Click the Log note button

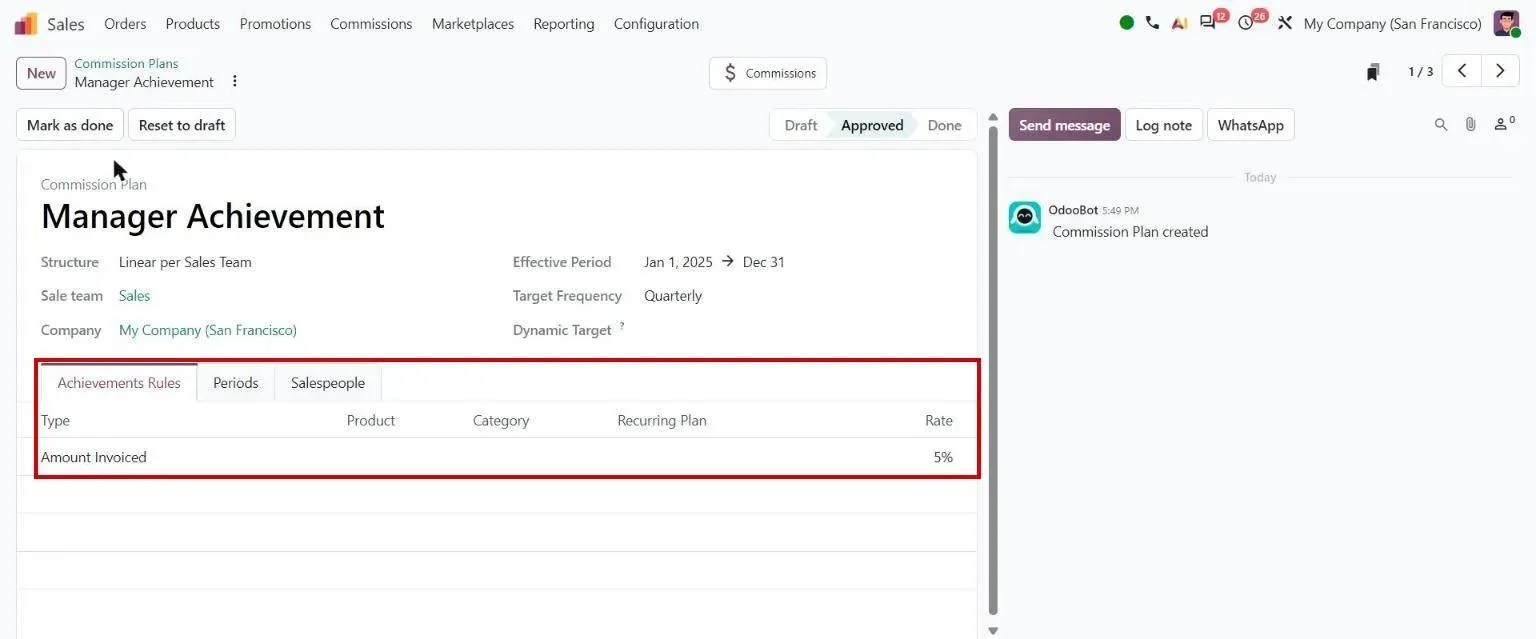click(1164, 125)
